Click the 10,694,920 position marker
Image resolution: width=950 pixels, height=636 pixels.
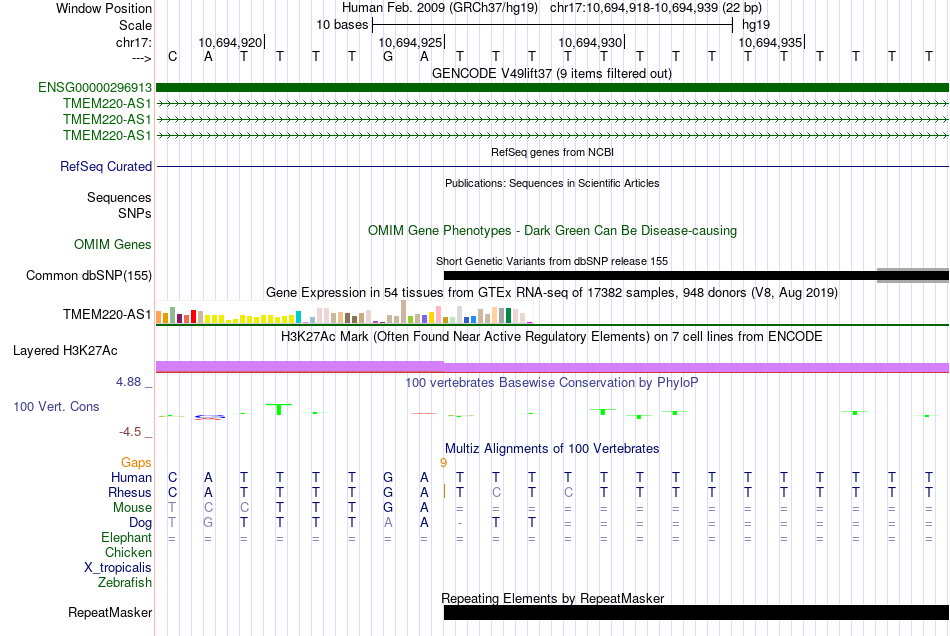coord(230,42)
